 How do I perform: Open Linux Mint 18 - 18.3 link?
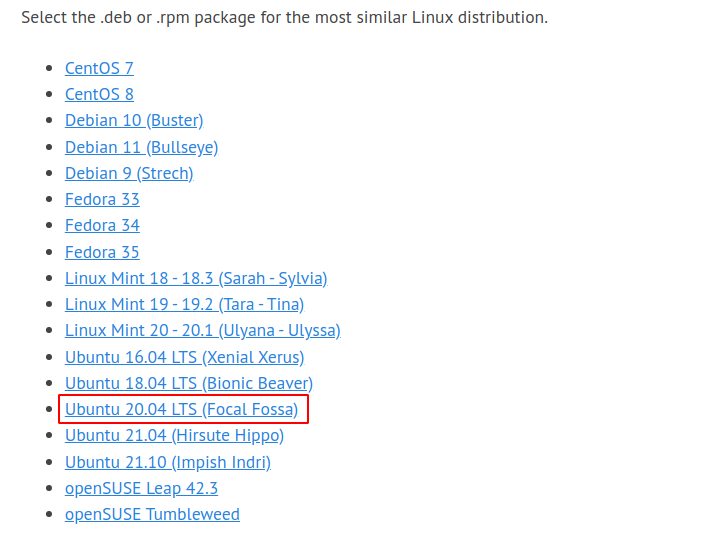pos(196,278)
